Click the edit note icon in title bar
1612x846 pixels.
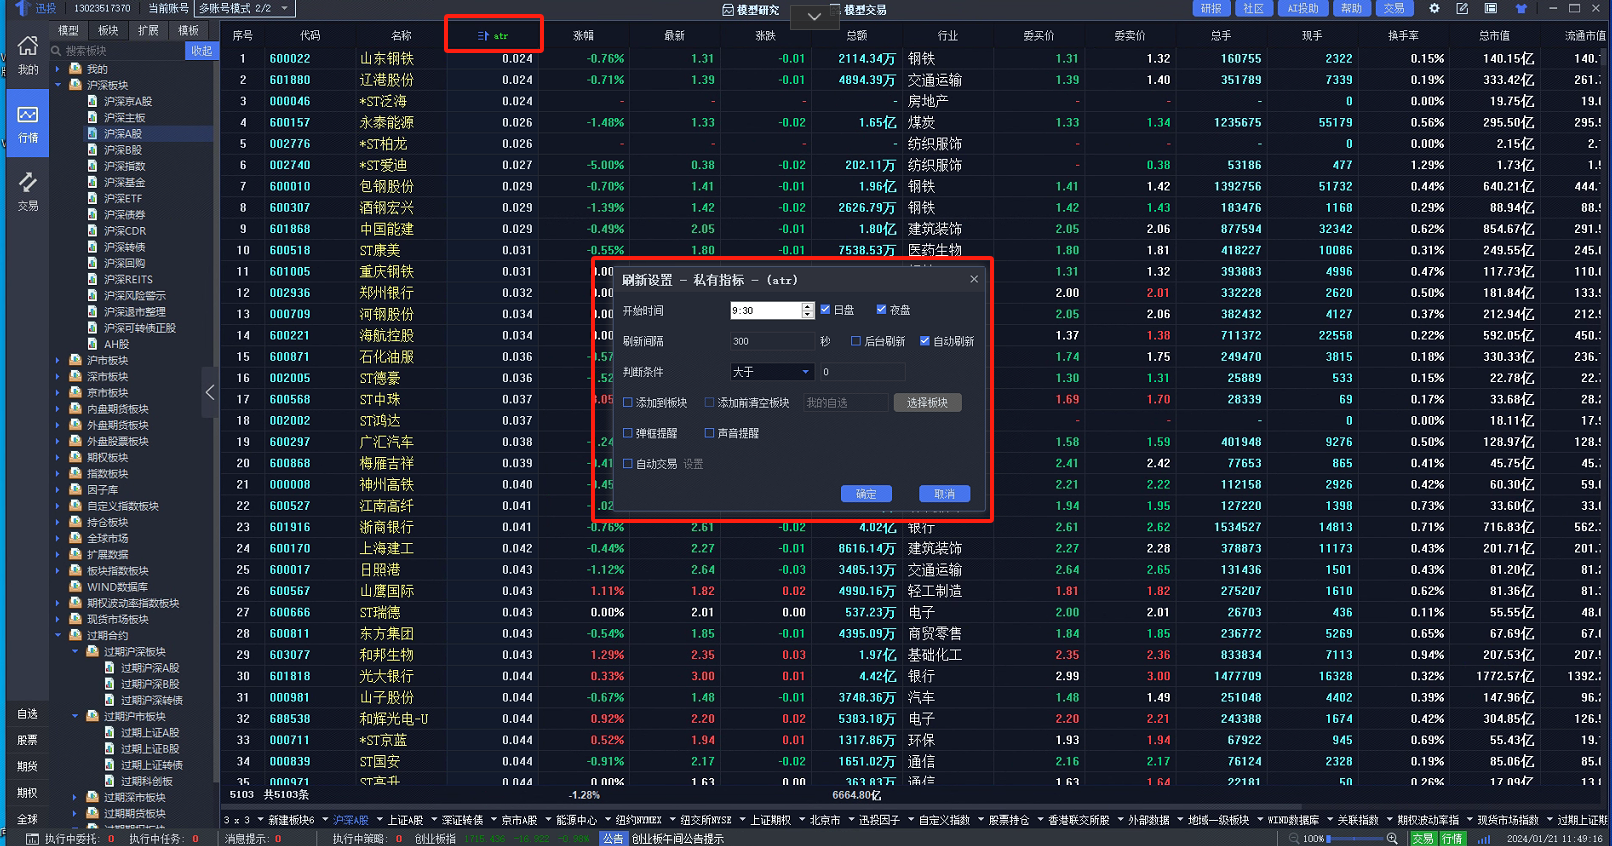(x=1462, y=8)
